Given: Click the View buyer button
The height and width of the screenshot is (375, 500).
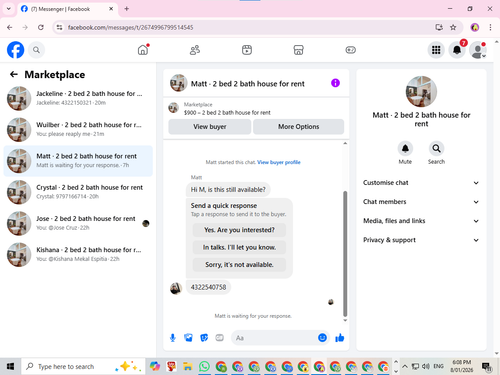Looking at the screenshot, I should coord(210,127).
